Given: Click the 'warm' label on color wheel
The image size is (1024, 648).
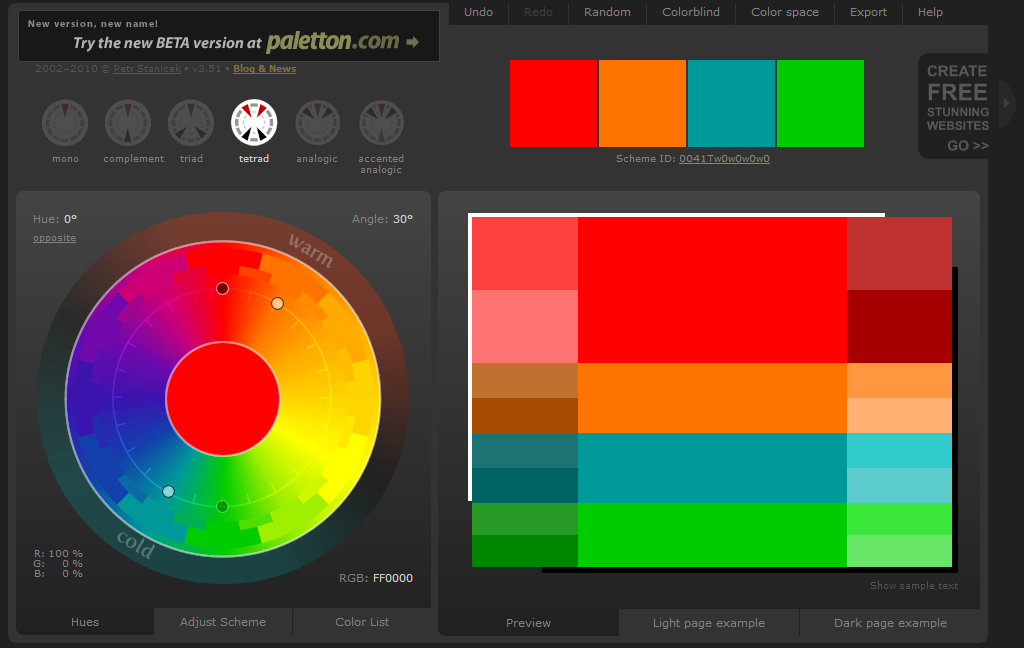Looking at the screenshot, I should pyautogui.click(x=311, y=250).
